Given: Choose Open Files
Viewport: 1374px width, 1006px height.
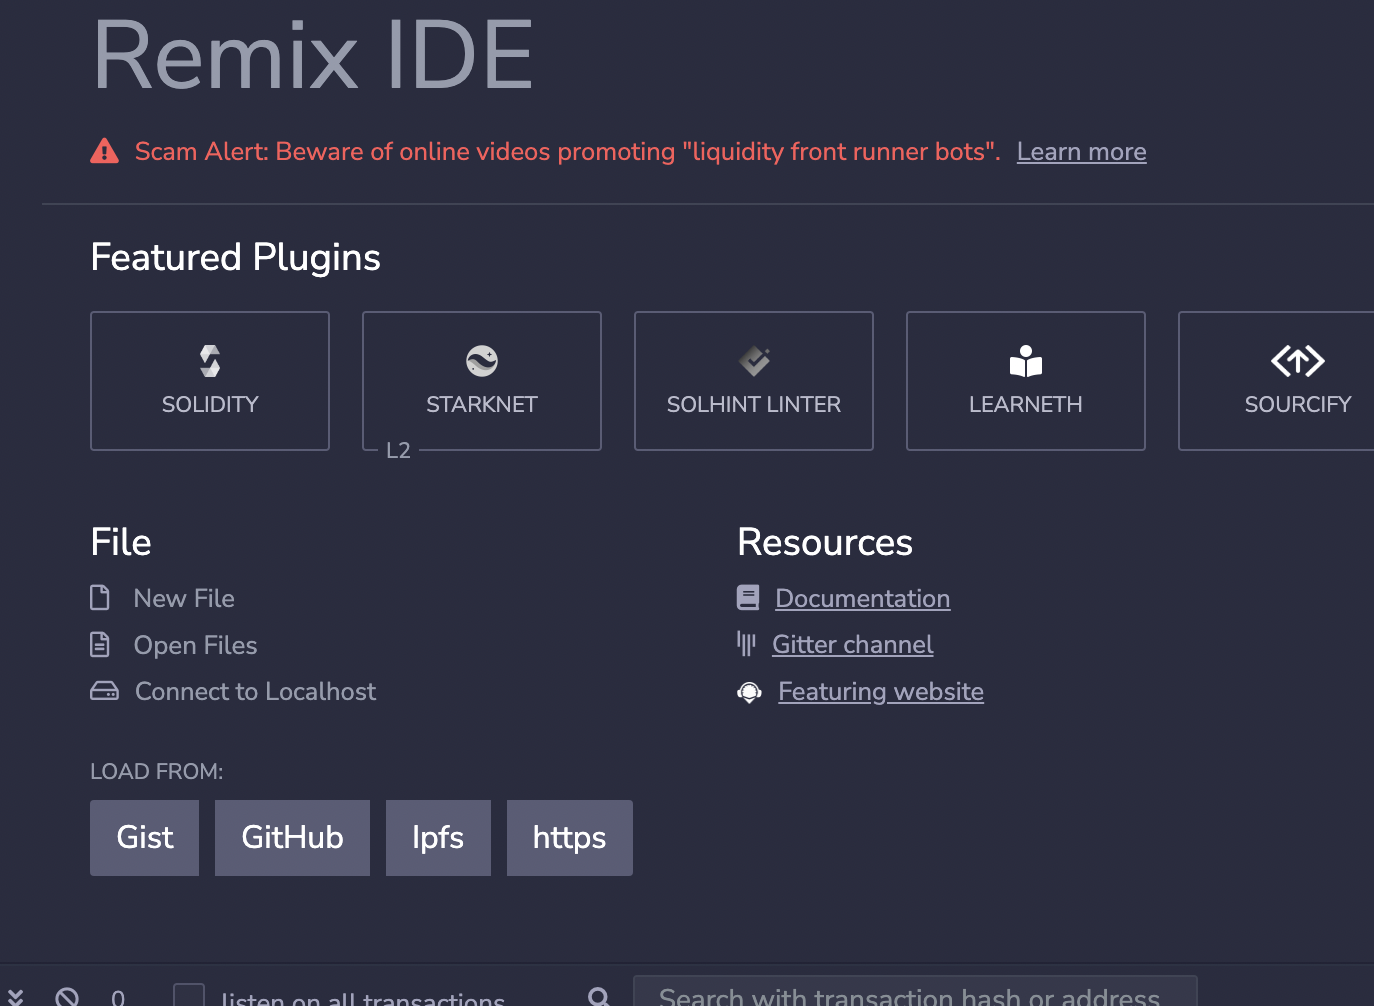Looking at the screenshot, I should pyautogui.click(x=196, y=645).
